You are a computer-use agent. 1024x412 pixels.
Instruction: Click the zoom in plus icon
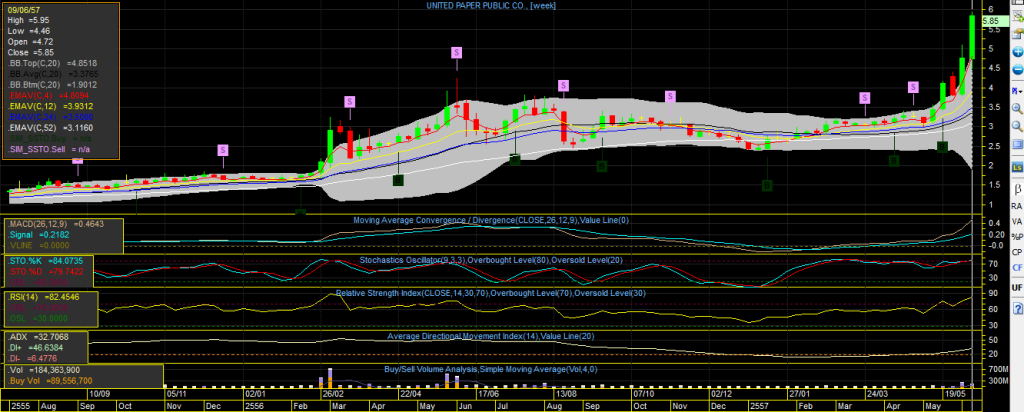click(1017, 52)
